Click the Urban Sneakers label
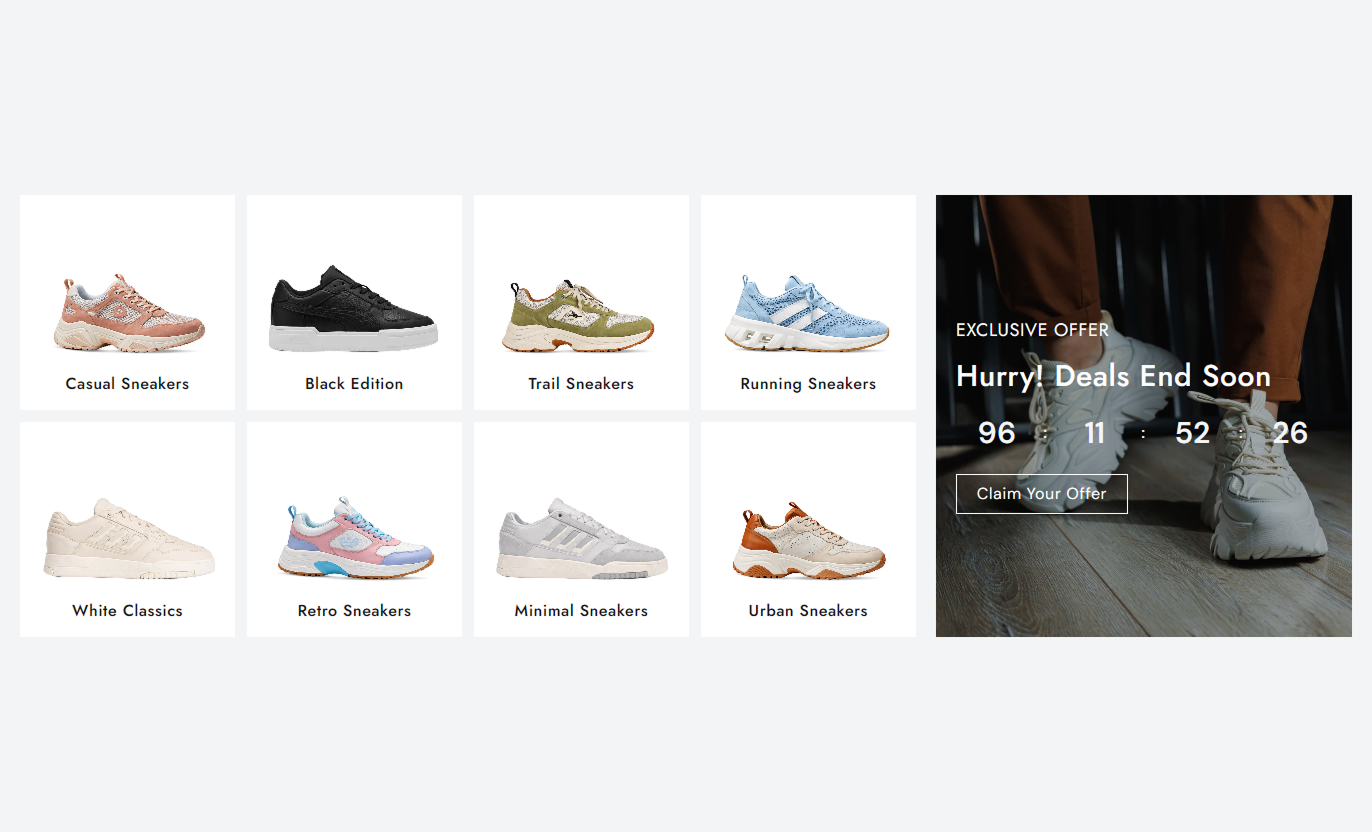The image size is (1372, 832). tap(808, 611)
